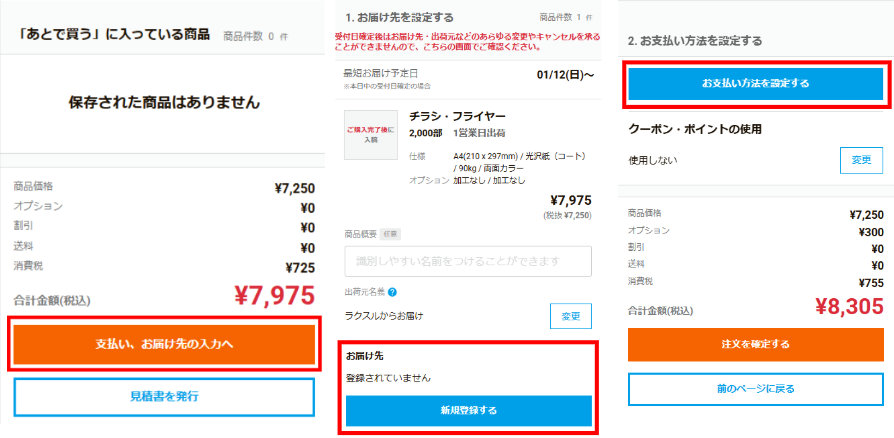
Task: Focus the 商品概要 name input field
Action: [x=467, y=261]
